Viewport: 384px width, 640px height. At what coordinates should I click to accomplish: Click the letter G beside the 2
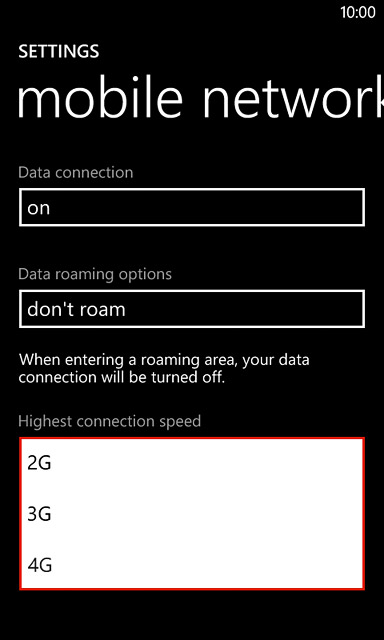[x=45, y=464]
